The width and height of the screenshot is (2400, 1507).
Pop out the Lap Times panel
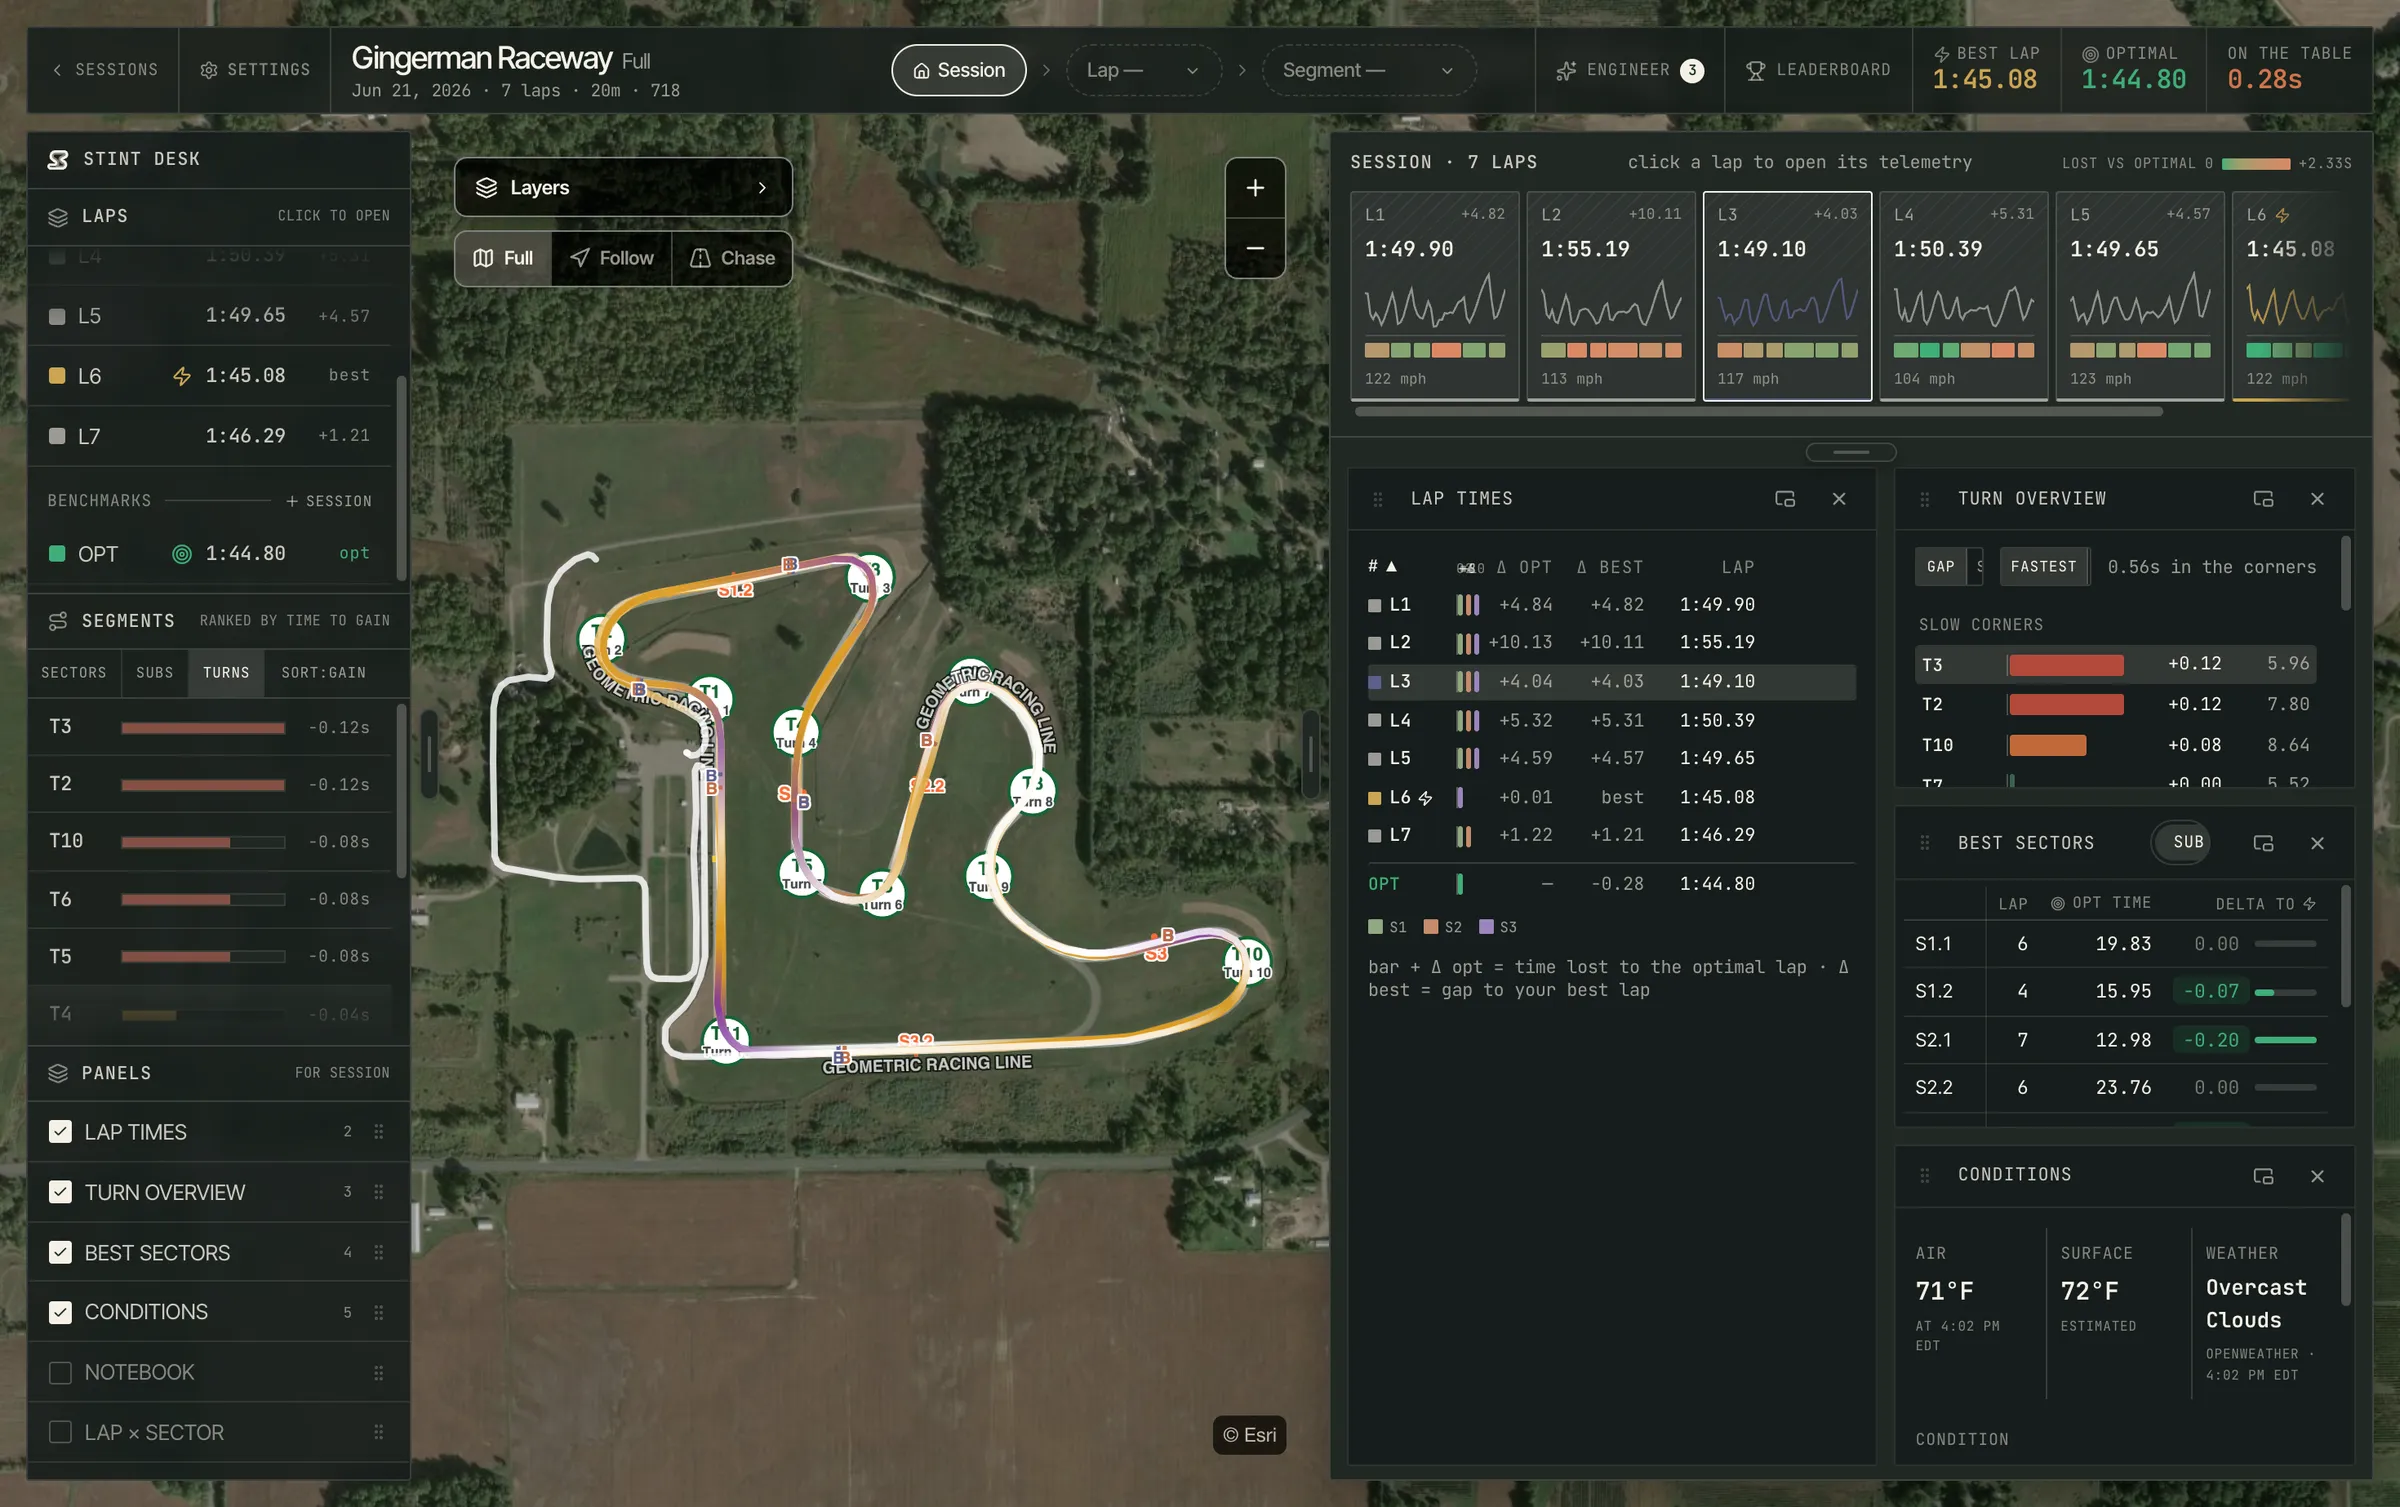tap(1785, 499)
